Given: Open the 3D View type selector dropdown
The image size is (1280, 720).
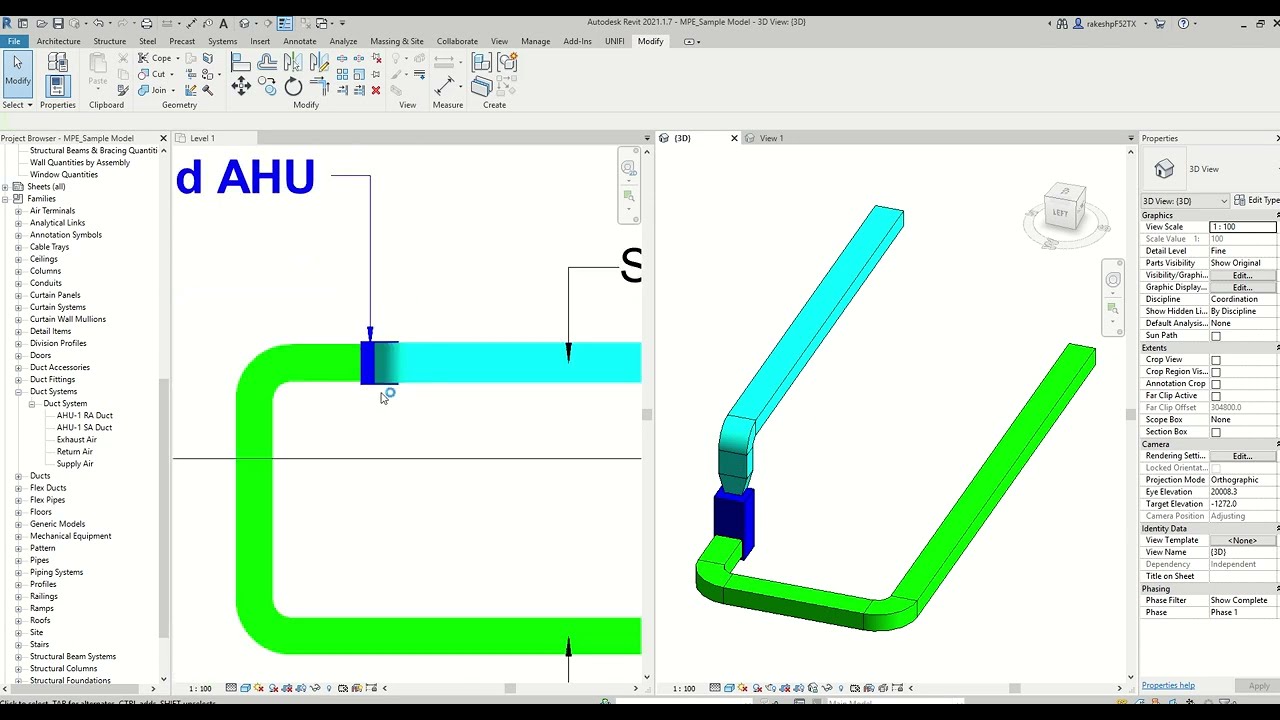Looking at the screenshot, I should coord(1185,201).
